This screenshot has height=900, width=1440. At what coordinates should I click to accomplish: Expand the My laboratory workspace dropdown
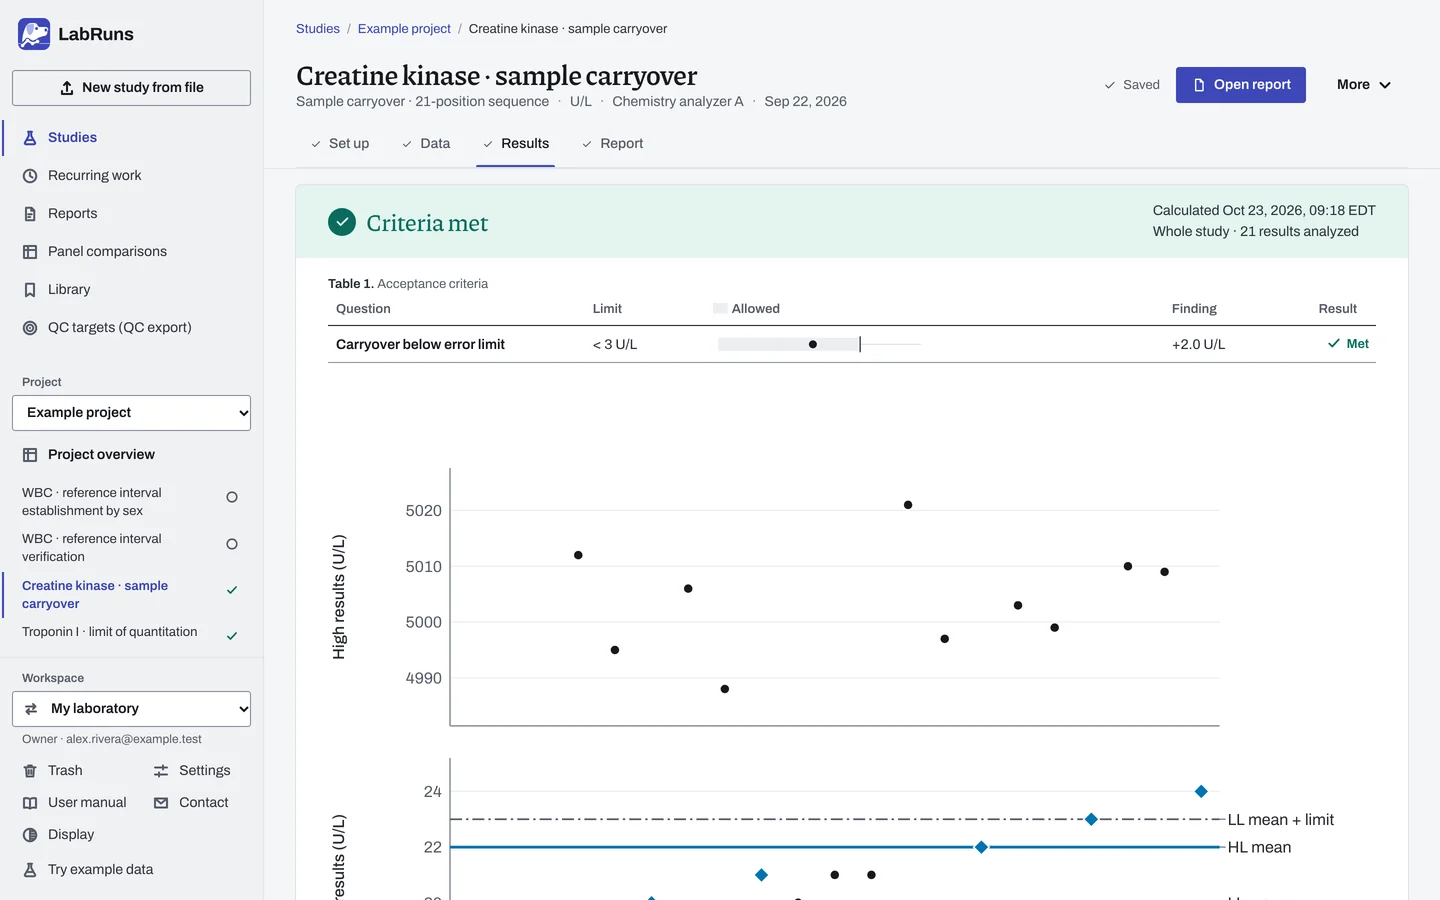point(131,709)
